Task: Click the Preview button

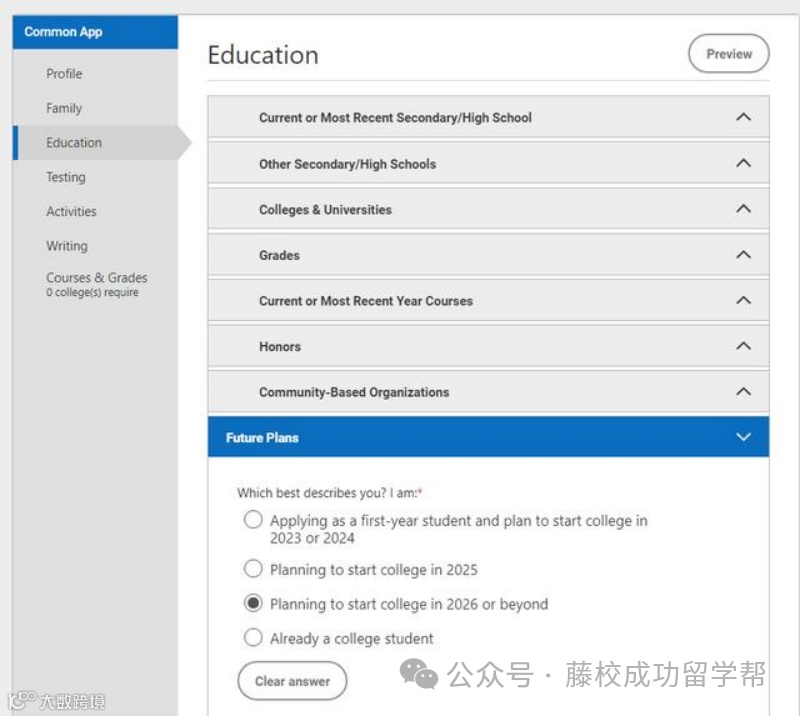Action: 729,54
